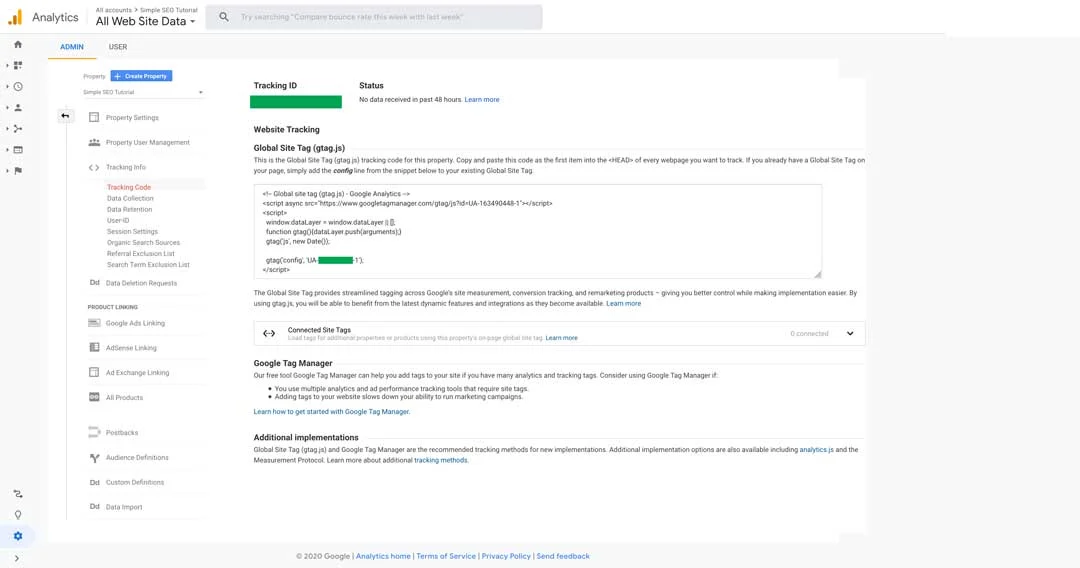Click the Property Settings icon
Screen dimensions: 1080x568
coord(94,117)
